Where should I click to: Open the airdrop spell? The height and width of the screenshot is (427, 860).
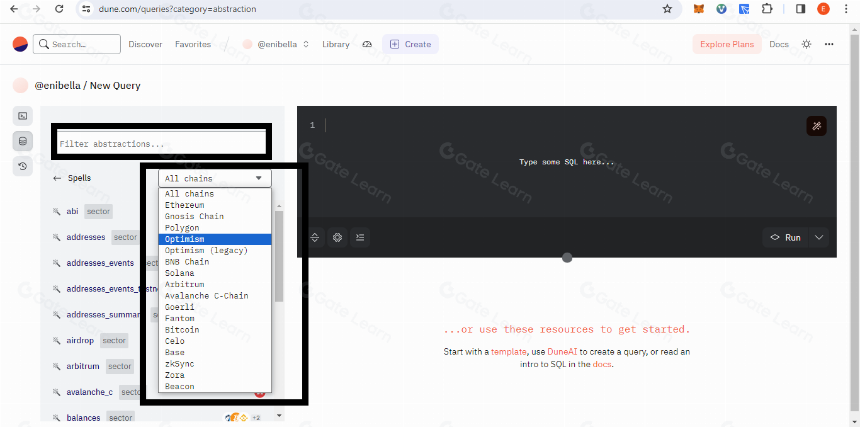[80, 340]
